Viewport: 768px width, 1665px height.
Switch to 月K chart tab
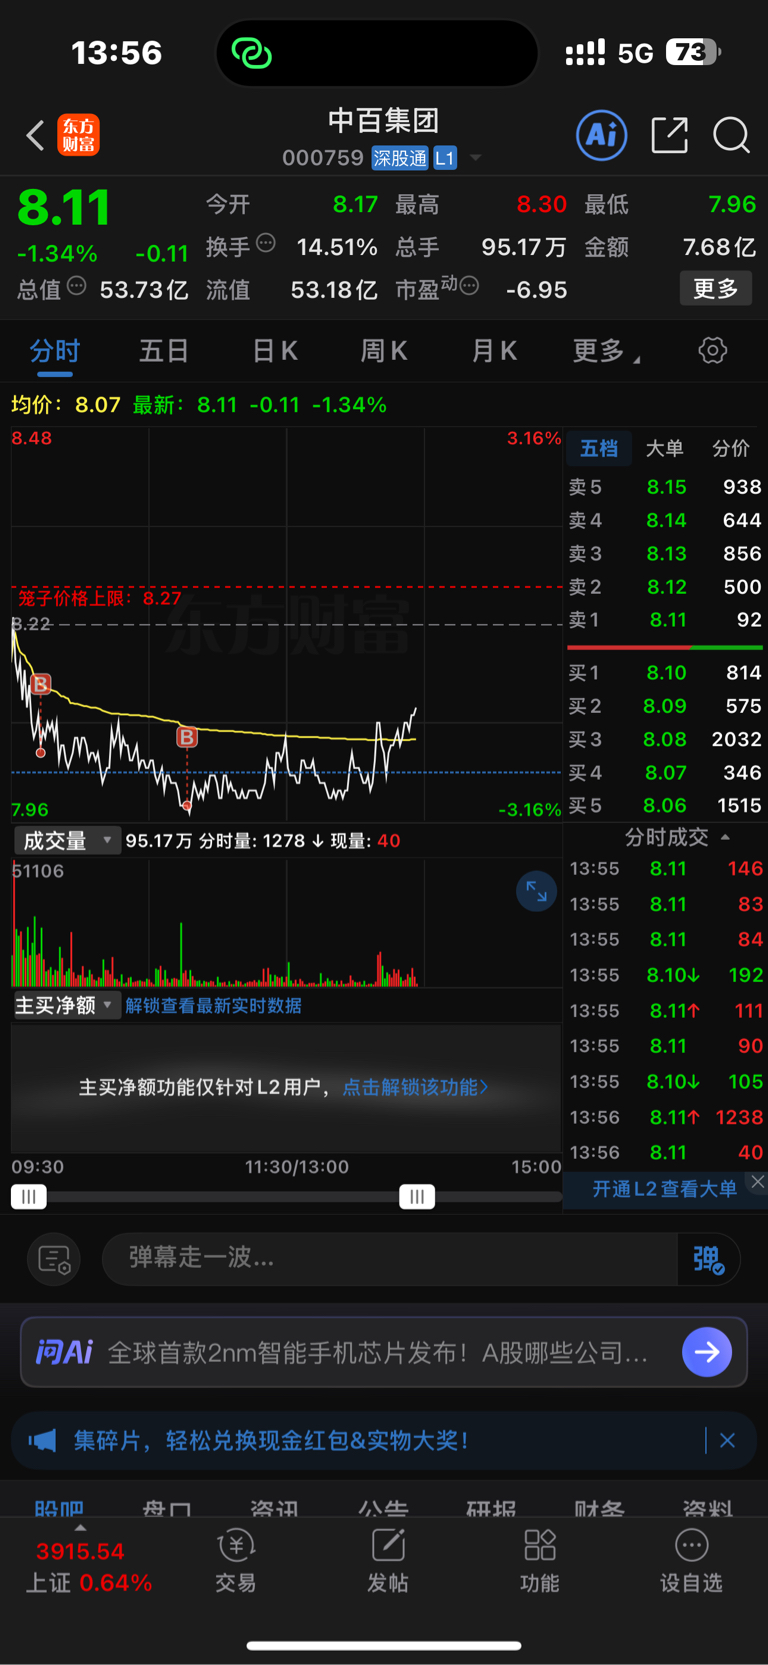pos(494,351)
